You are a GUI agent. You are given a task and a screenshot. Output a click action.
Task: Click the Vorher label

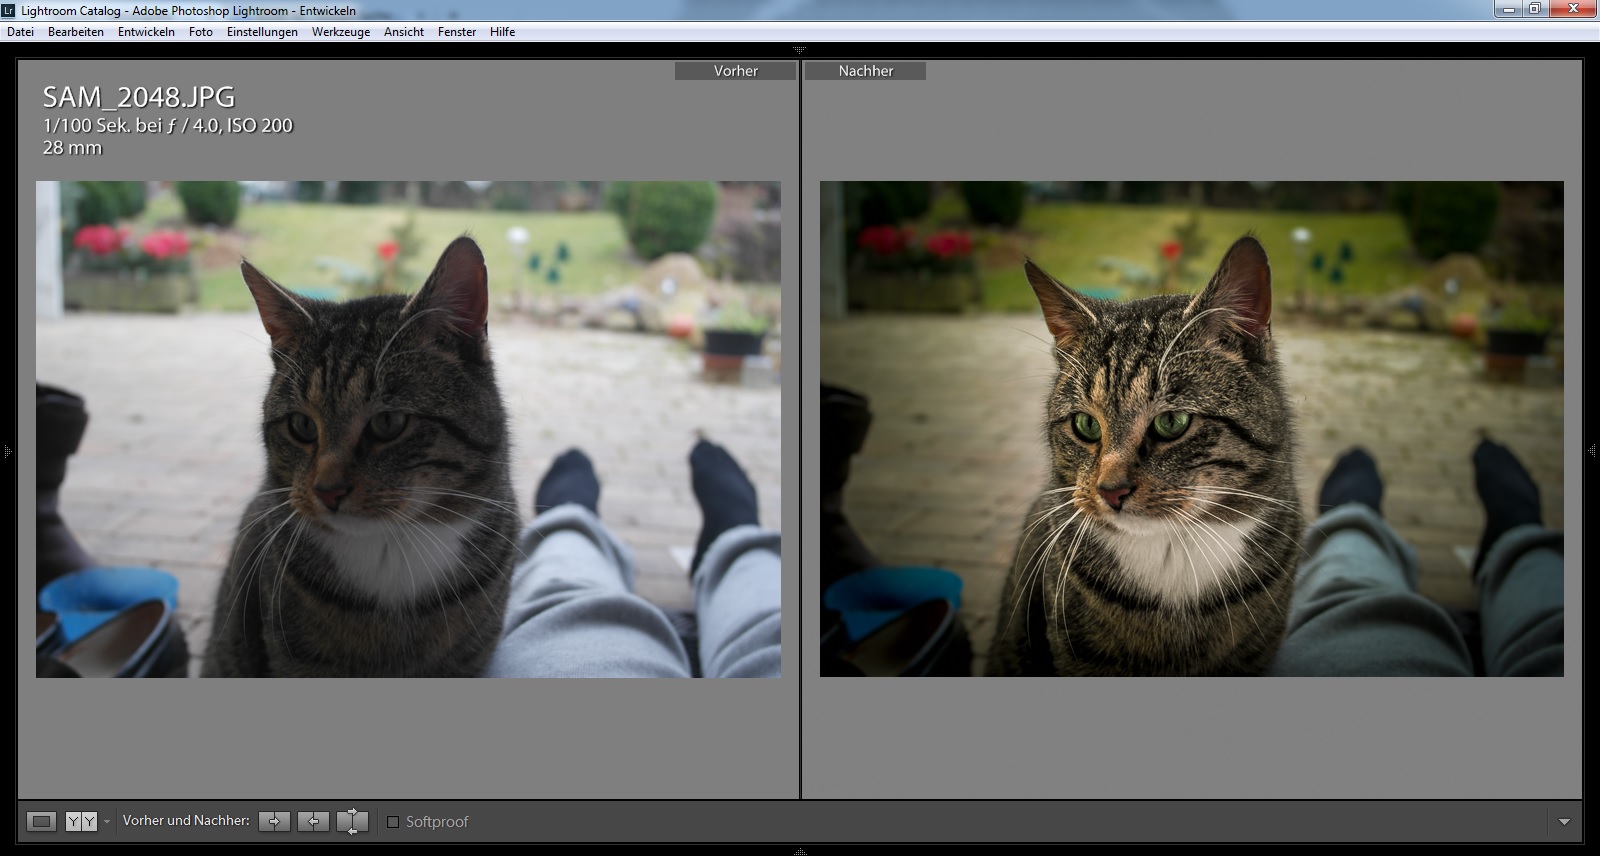735,71
